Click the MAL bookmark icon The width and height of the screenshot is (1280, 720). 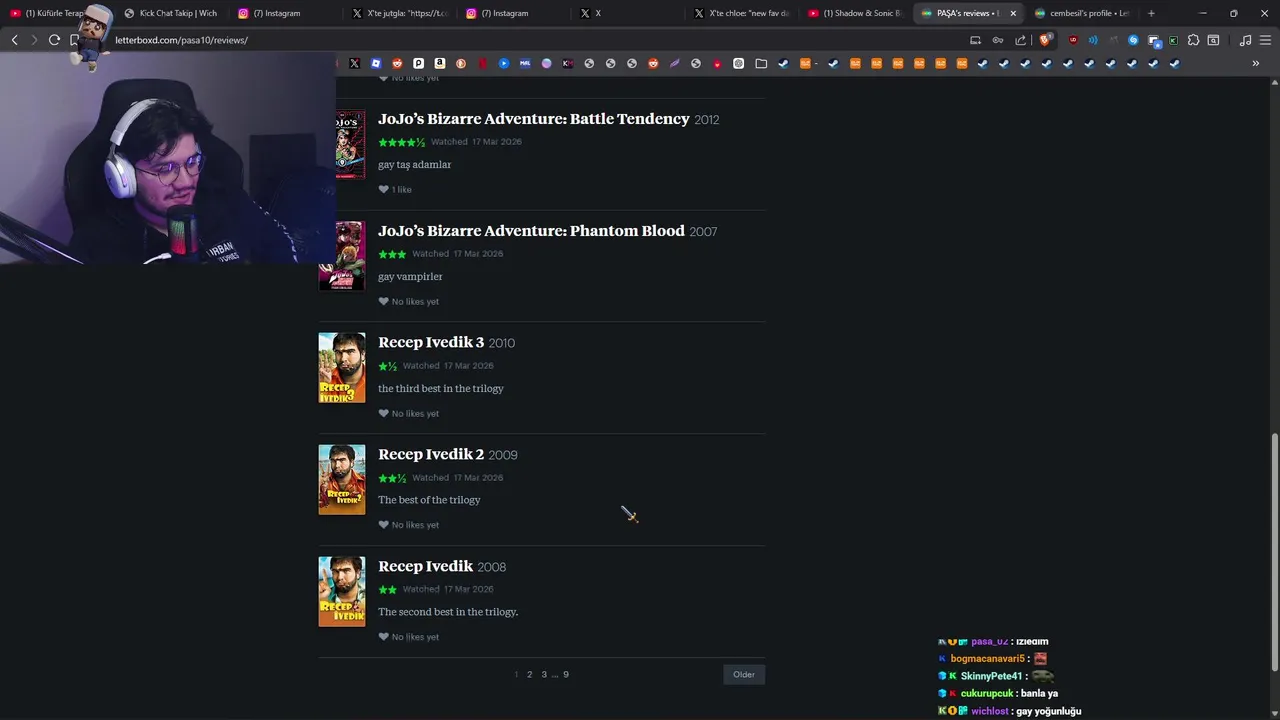(525, 63)
